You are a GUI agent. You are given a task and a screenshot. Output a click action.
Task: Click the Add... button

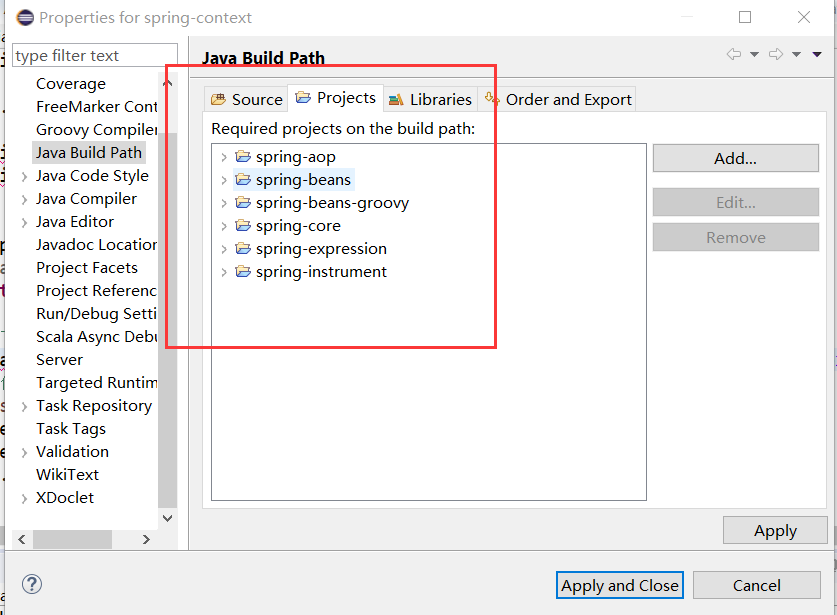736,158
